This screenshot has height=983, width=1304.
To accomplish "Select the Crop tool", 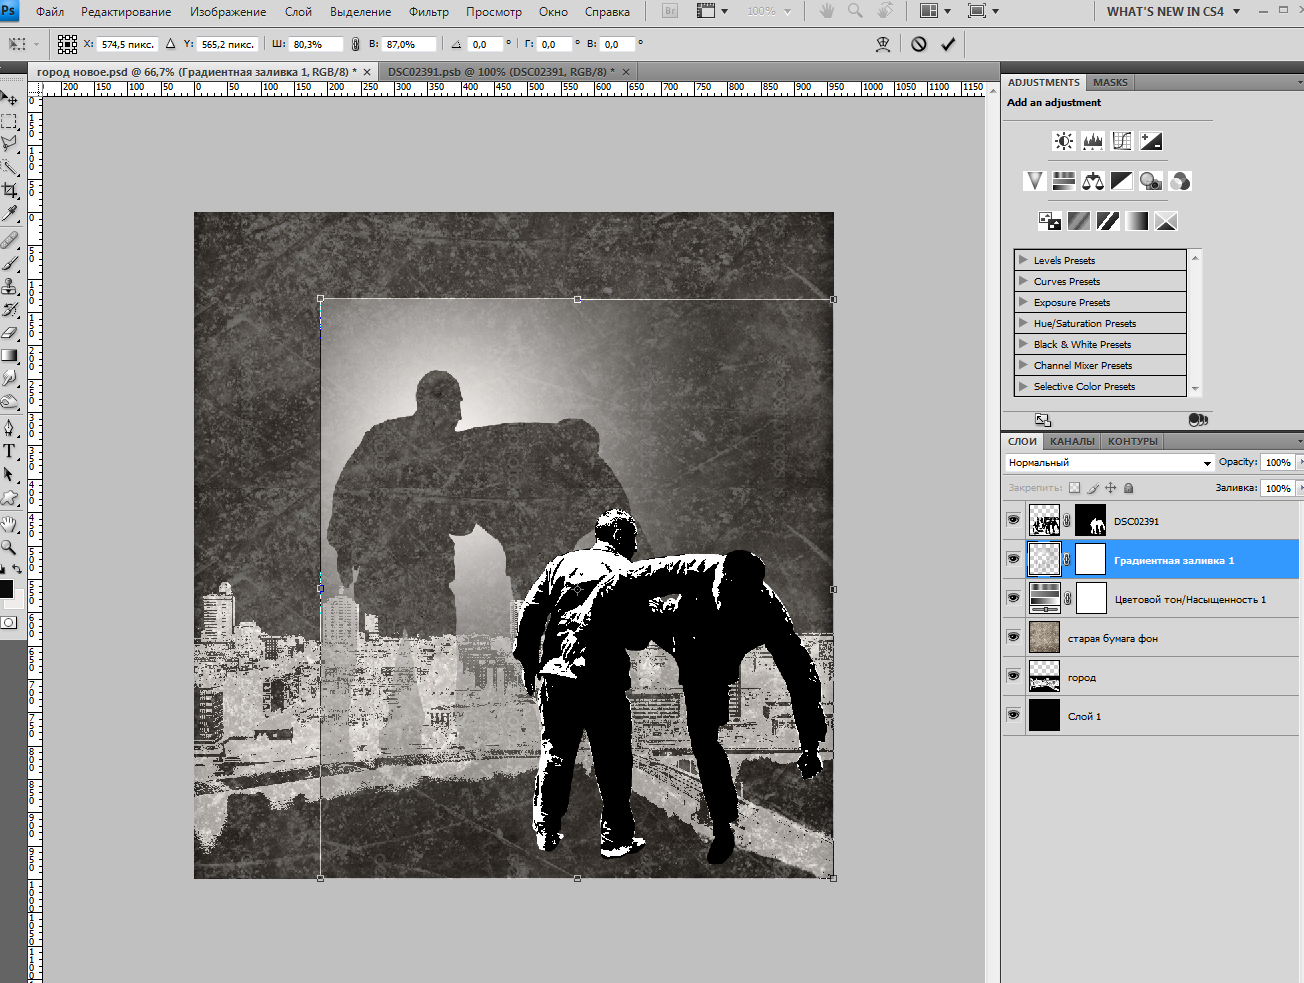I will click(x=10, y=190).
